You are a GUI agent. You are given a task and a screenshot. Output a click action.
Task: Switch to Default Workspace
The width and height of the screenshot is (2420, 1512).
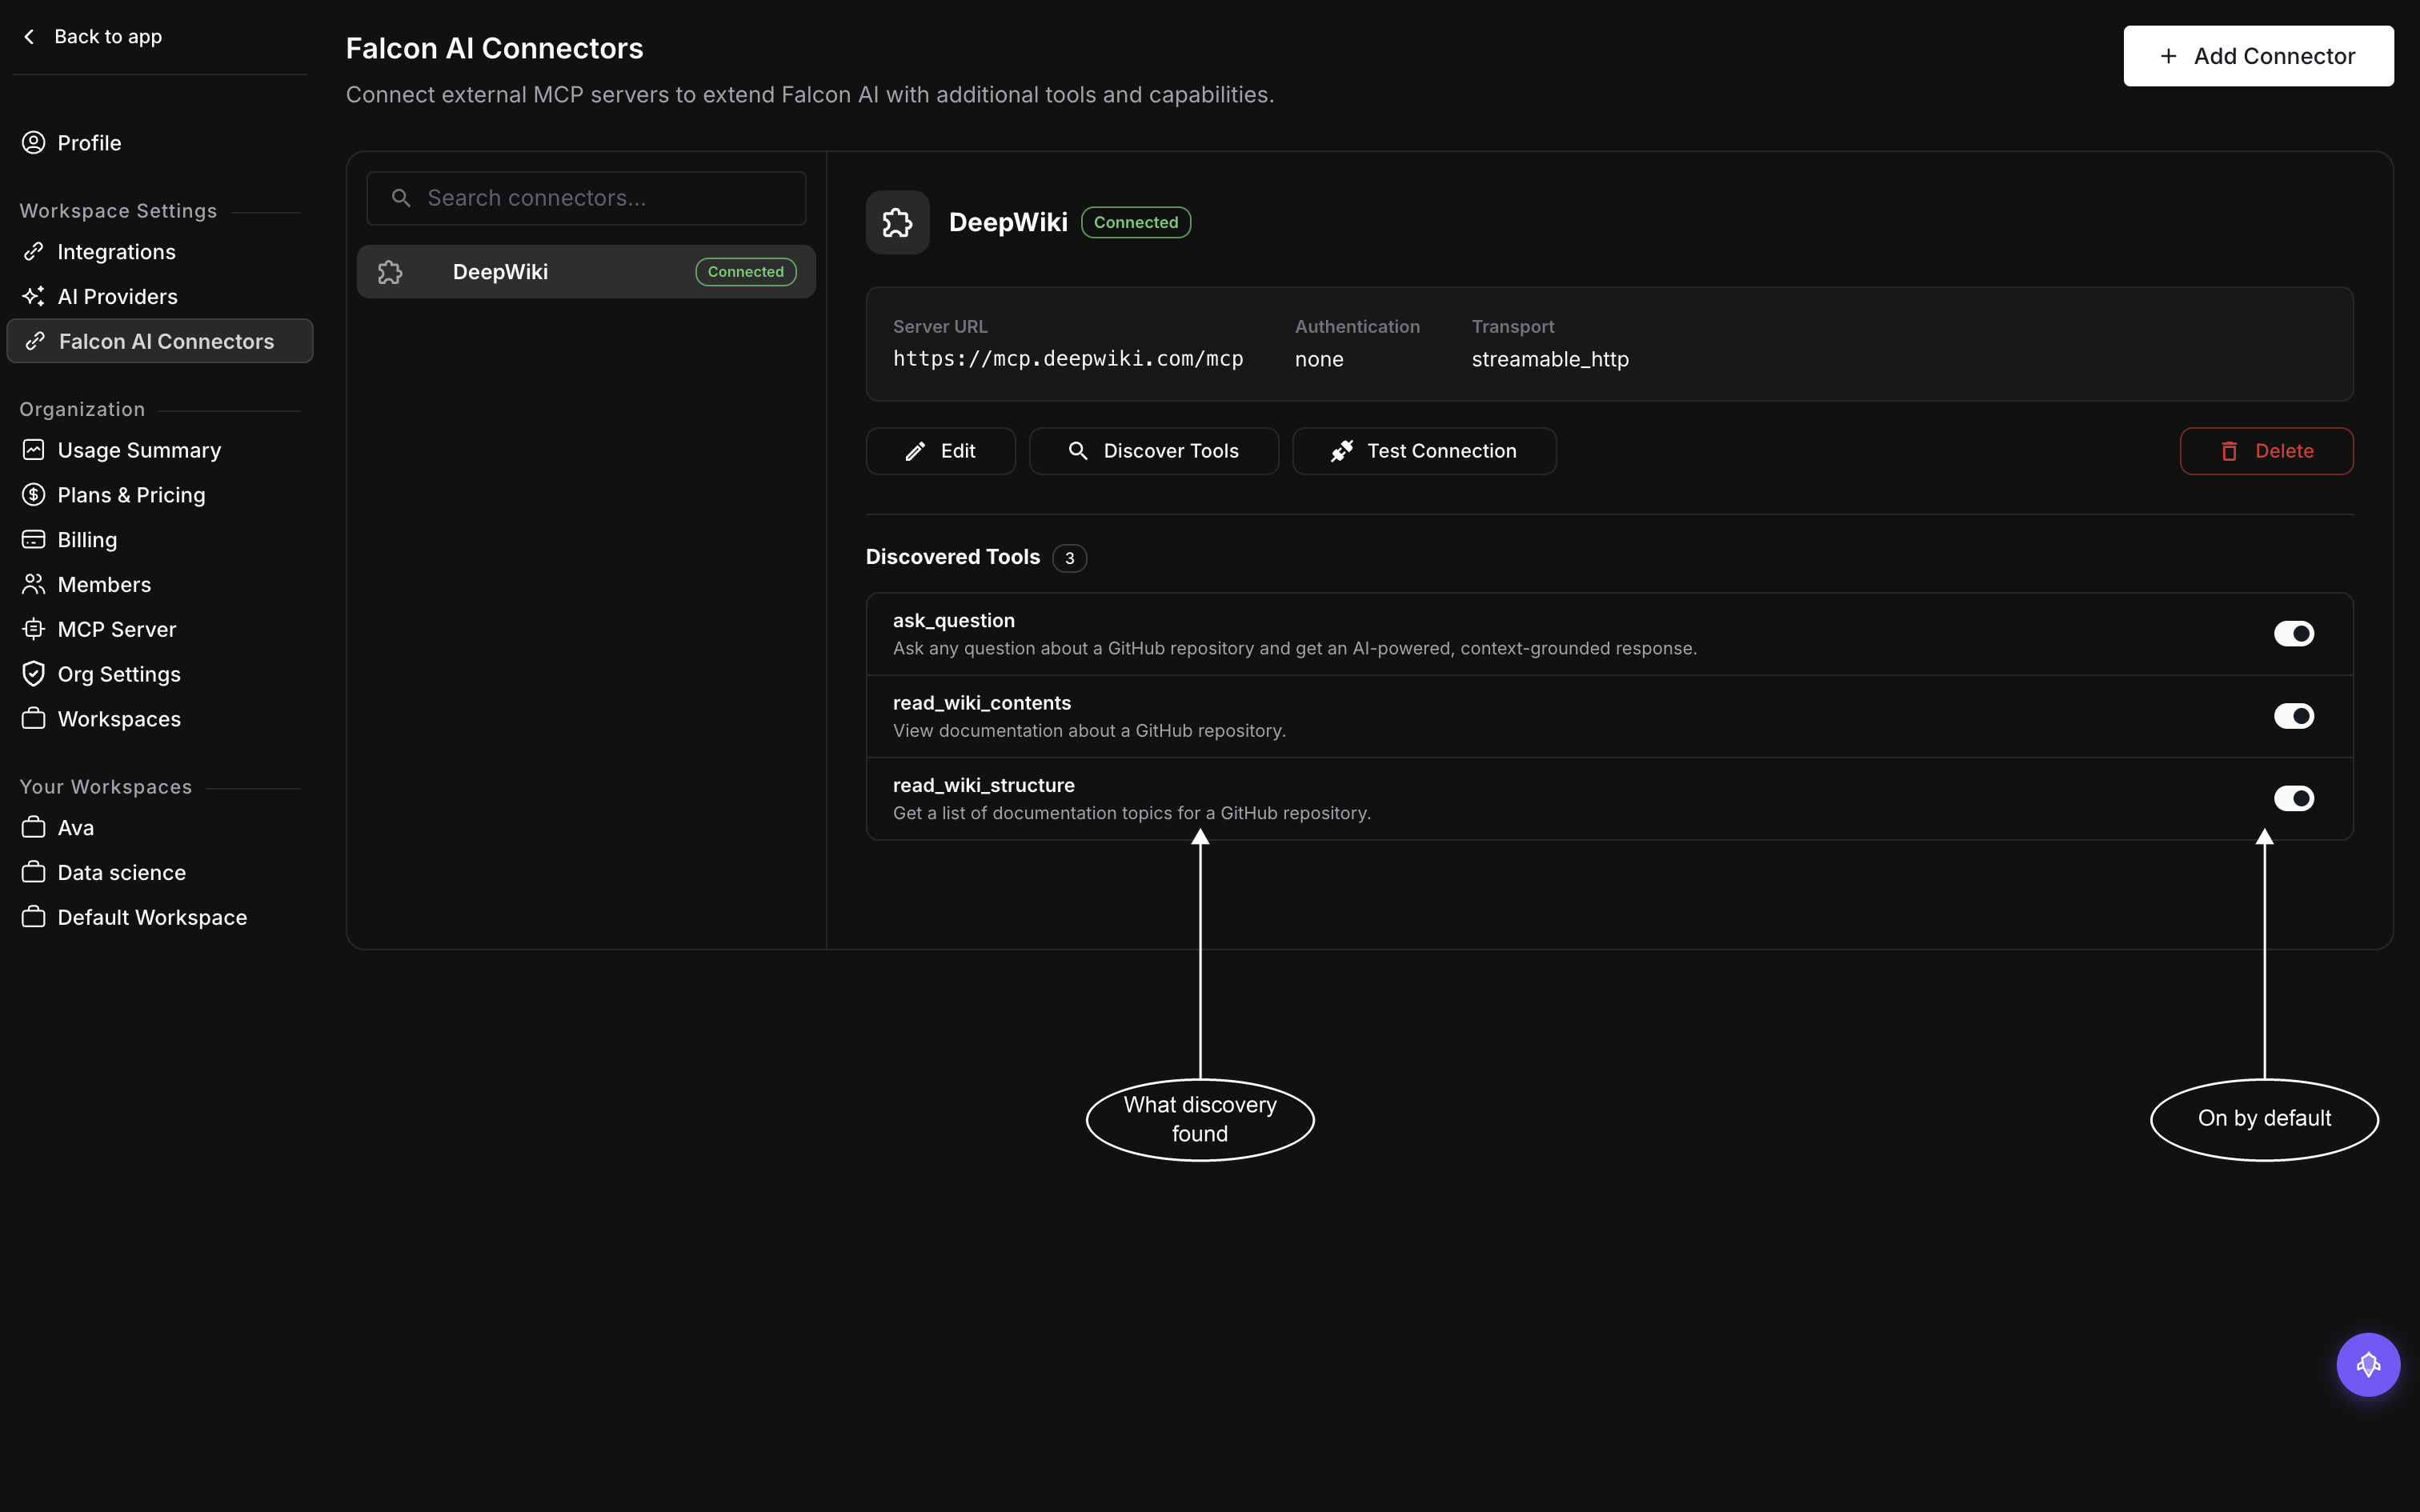click(x=160, y=918)
